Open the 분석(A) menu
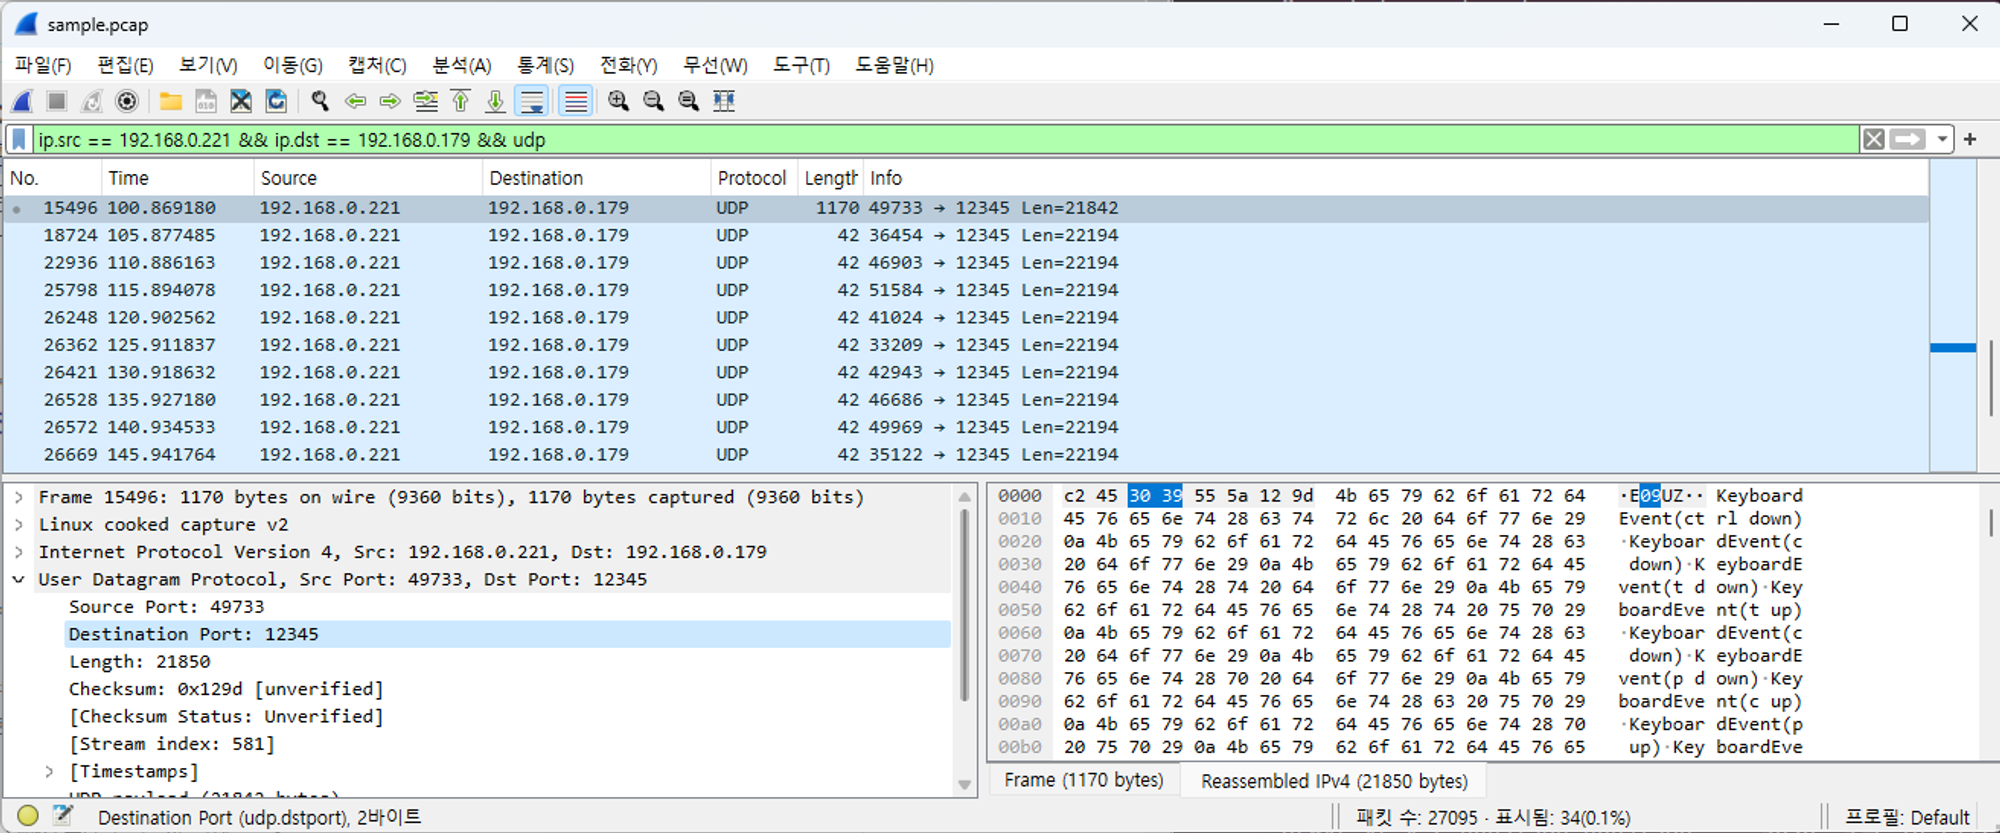Viewport: 2000px width, 833px height. pos(461,65)
